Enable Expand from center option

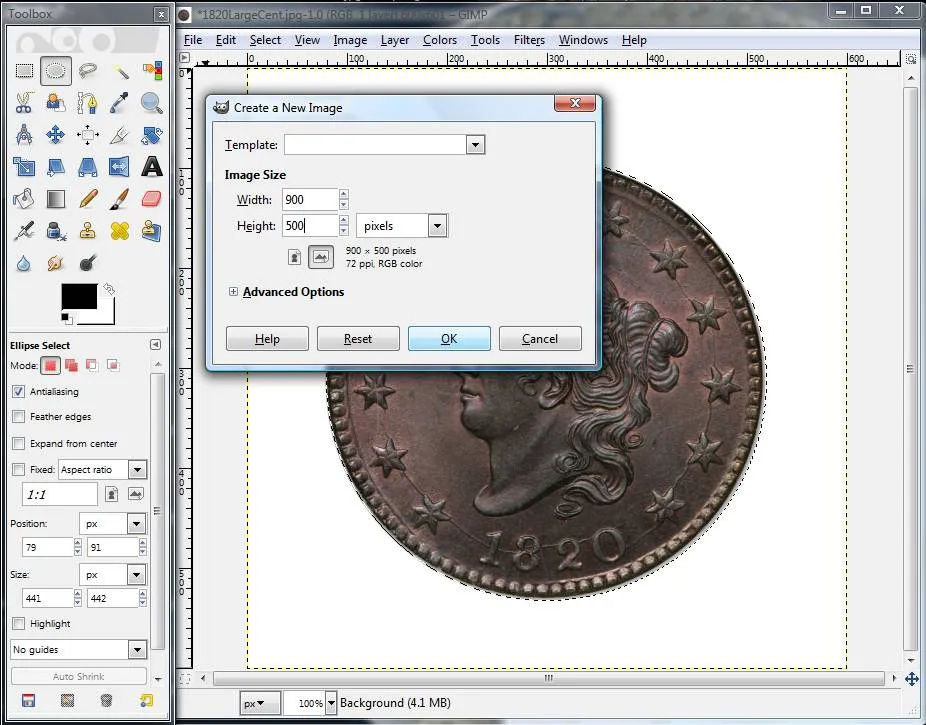[x=18, y=443]
